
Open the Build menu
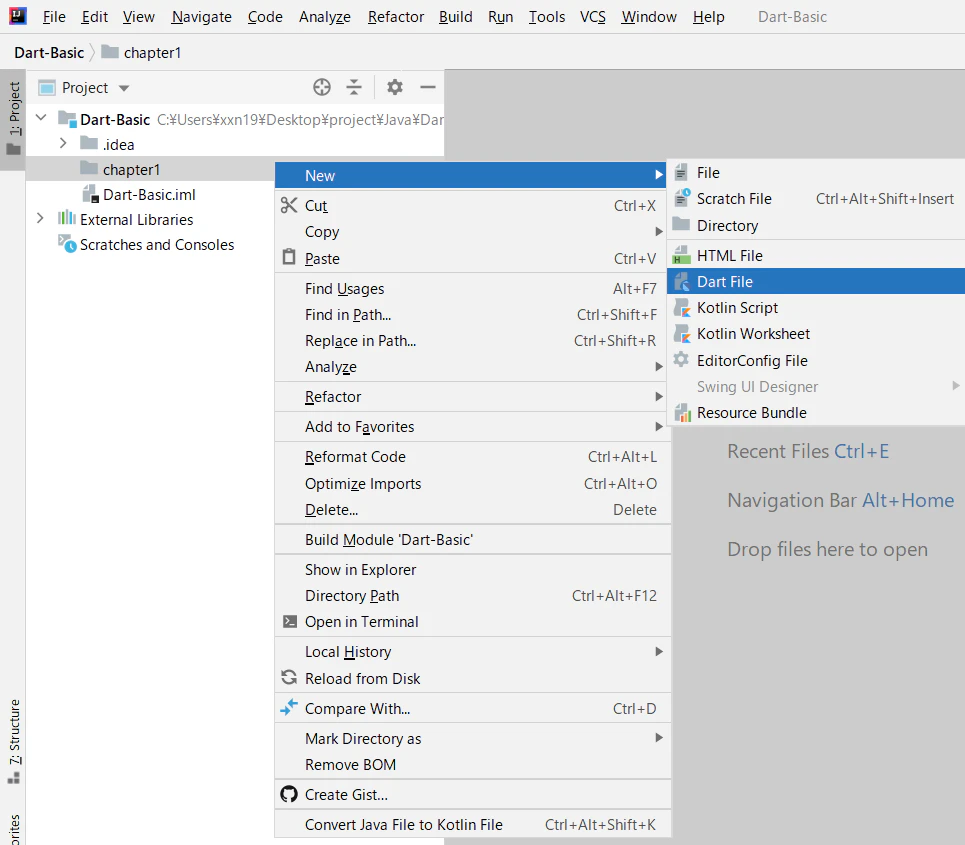pyautogui.click(x=455, y=17)
